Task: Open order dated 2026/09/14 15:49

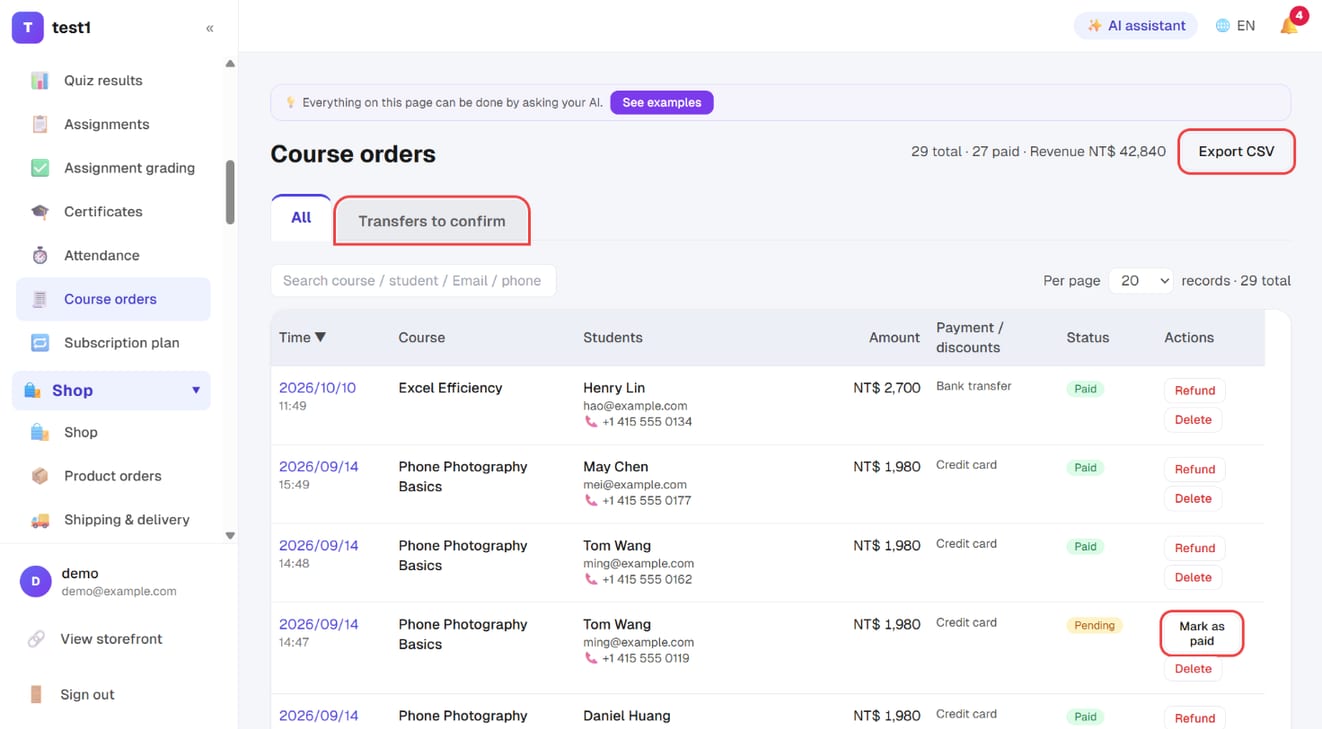Action: [x=317, y=467]
